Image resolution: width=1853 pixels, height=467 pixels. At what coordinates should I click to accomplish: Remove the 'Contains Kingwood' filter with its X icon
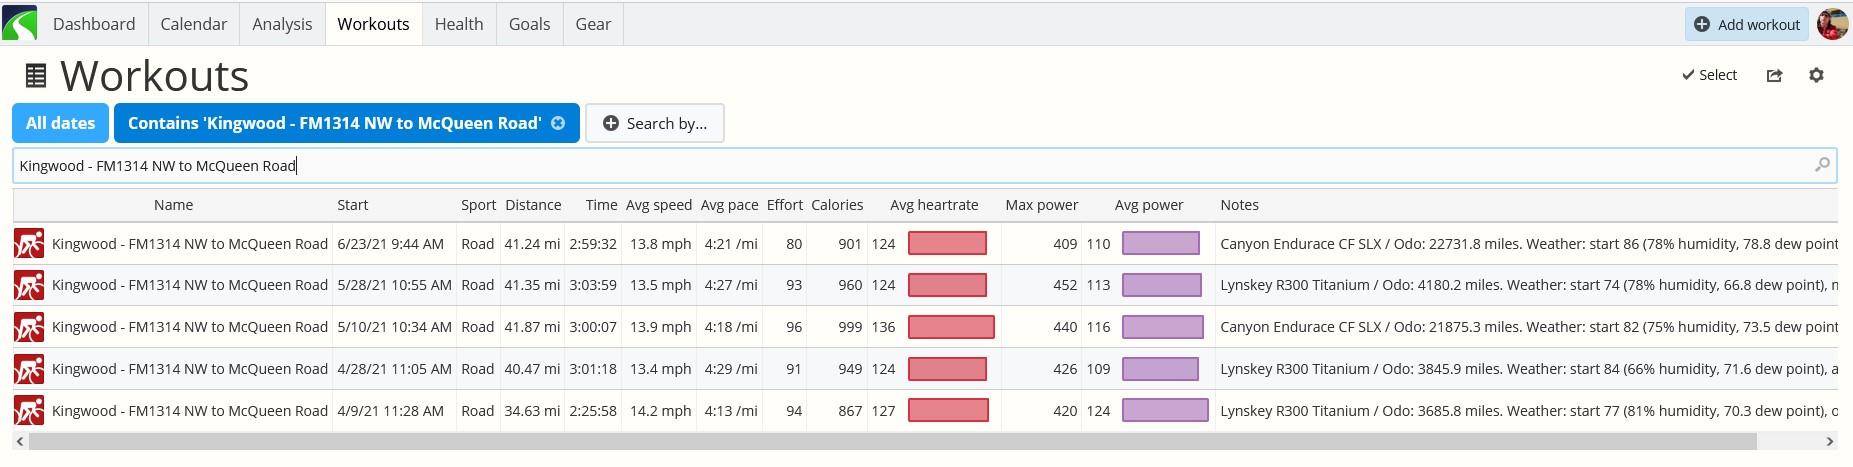(x=558, y=123)
